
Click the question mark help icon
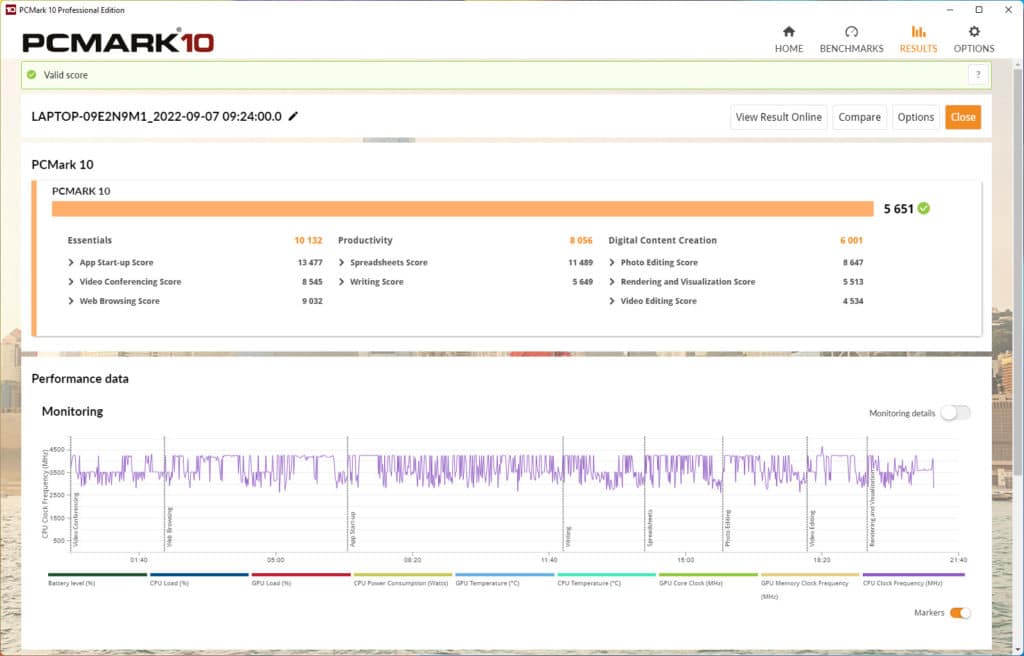[978, 75]
